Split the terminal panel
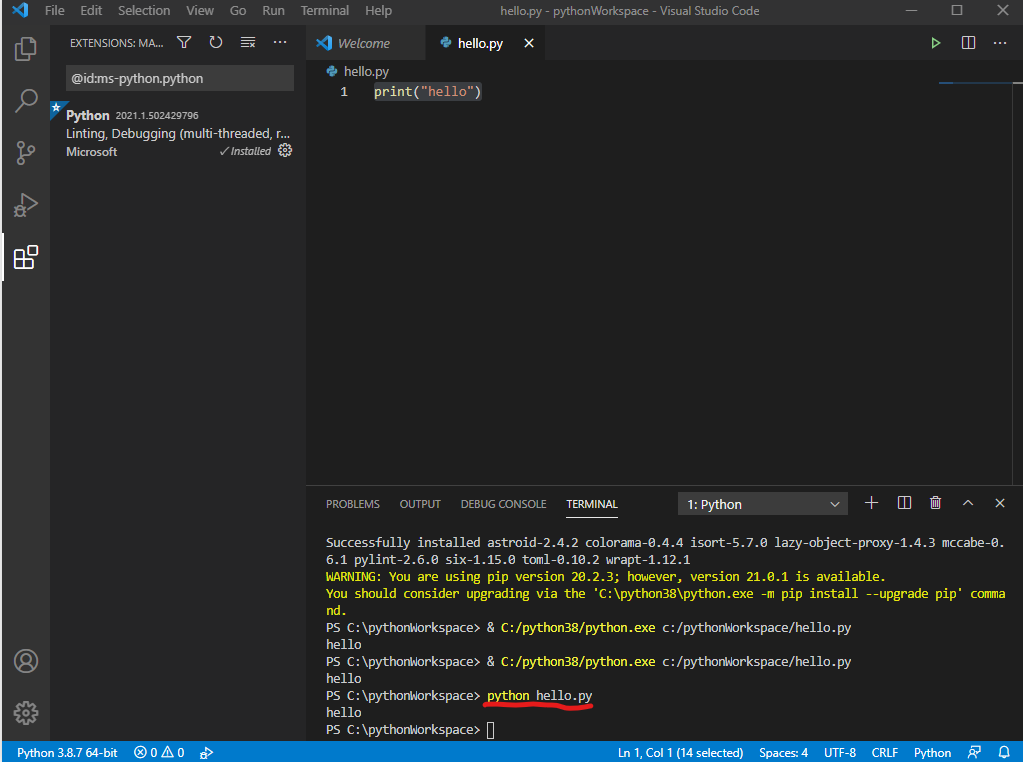1023x762 pixels. tap(904, 503)
